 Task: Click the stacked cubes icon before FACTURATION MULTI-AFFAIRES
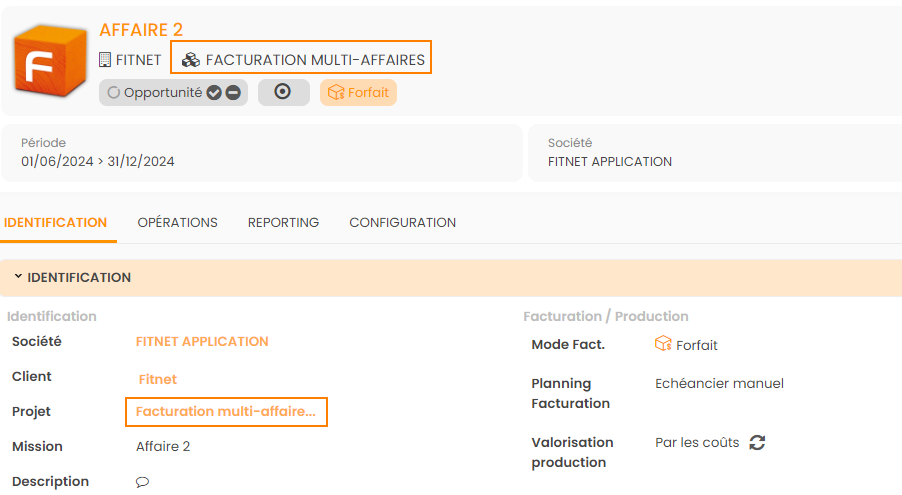pyautogui.click(x=190, y=60)
